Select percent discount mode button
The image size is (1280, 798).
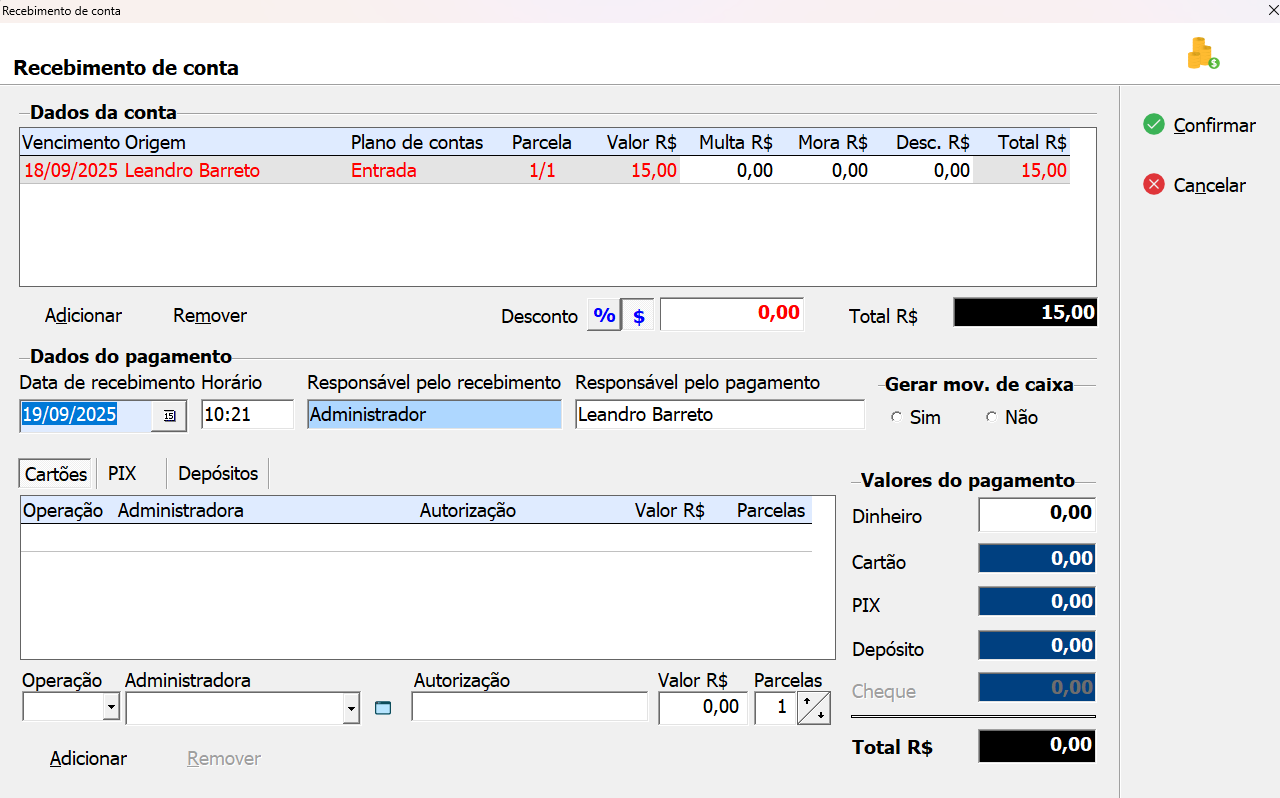pos(604,315)
